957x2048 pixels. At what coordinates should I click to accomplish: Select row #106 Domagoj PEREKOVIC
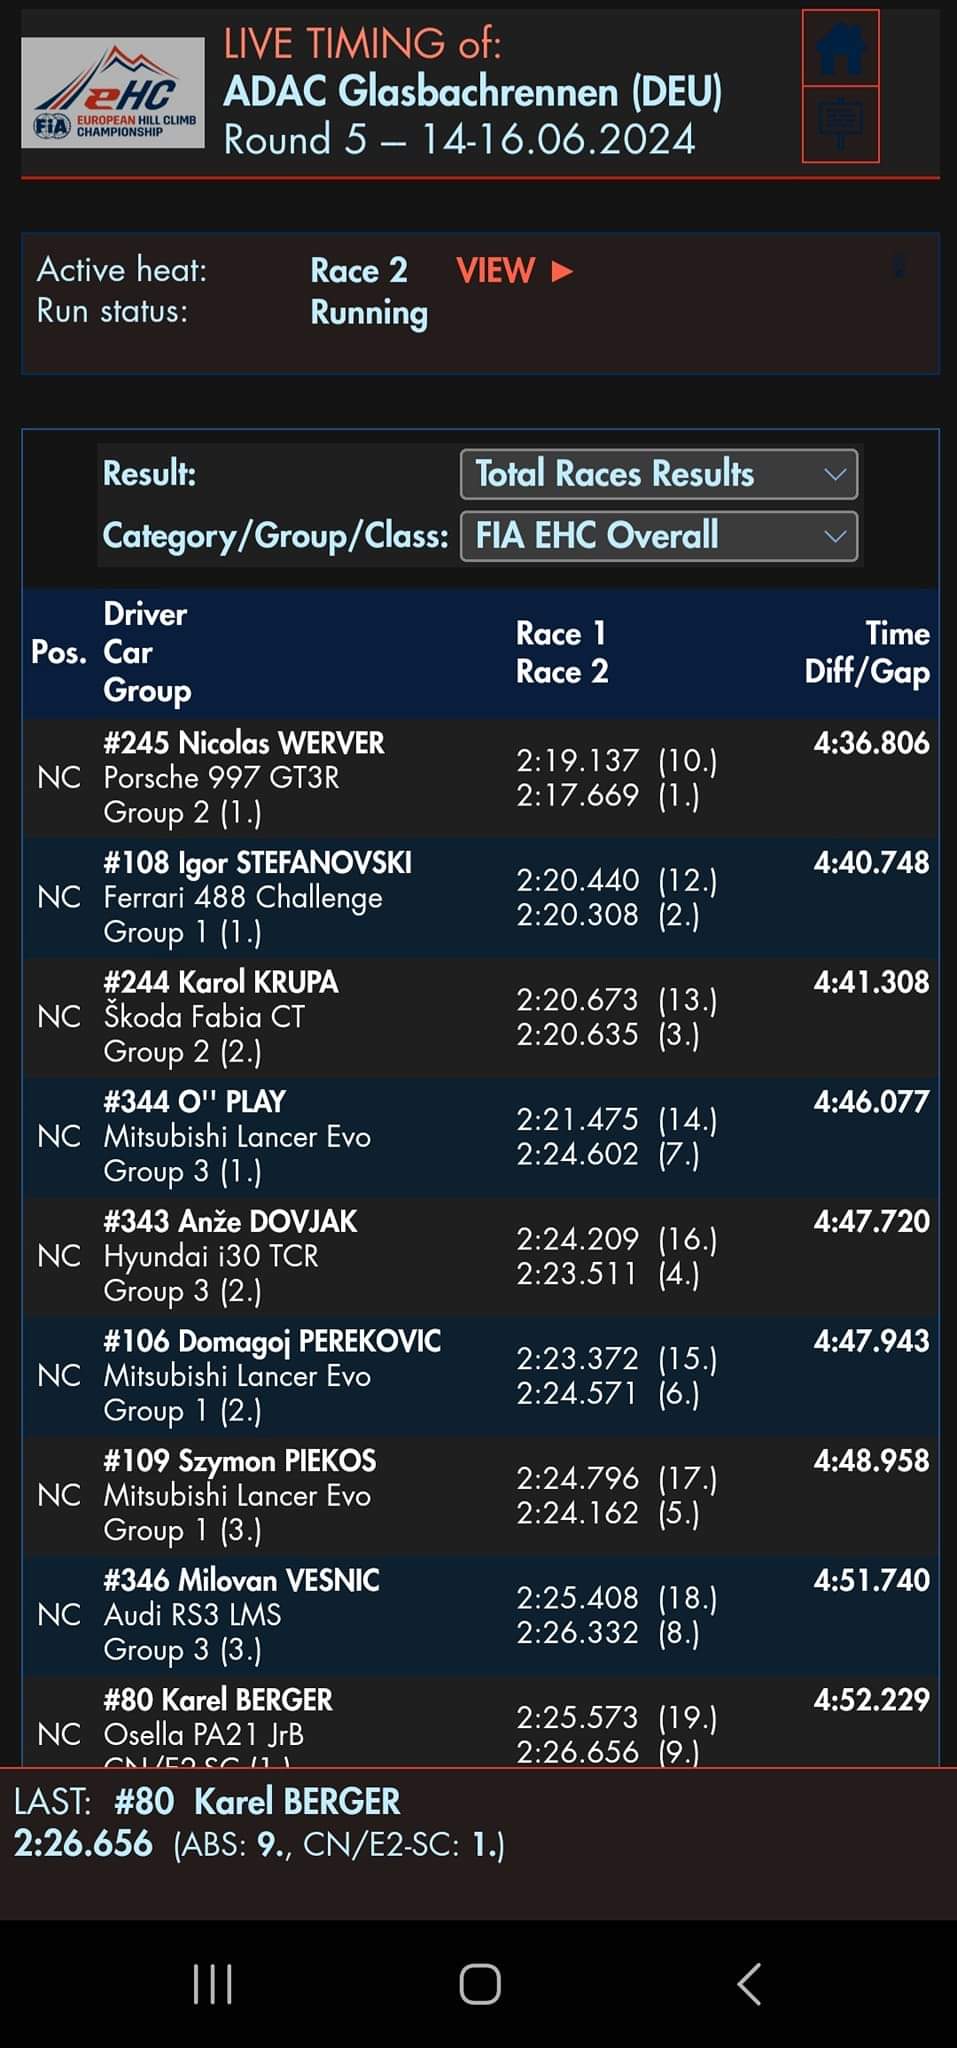[x=480, y=1376]
